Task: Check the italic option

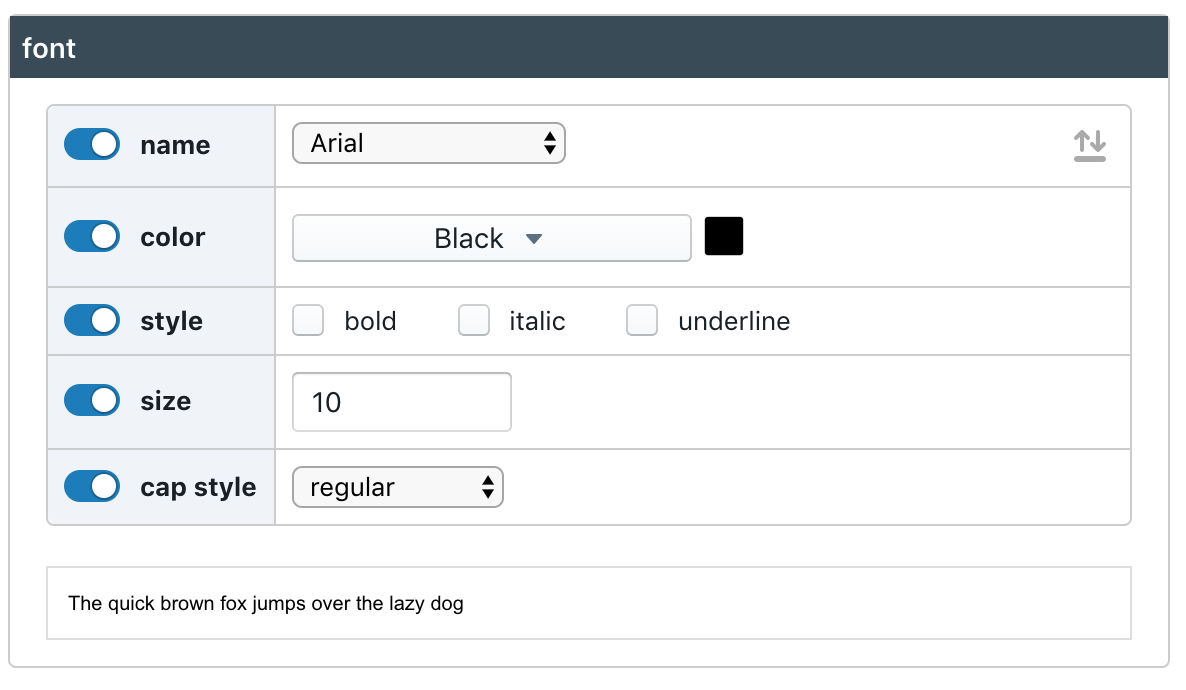Action: tap(473, 320)
